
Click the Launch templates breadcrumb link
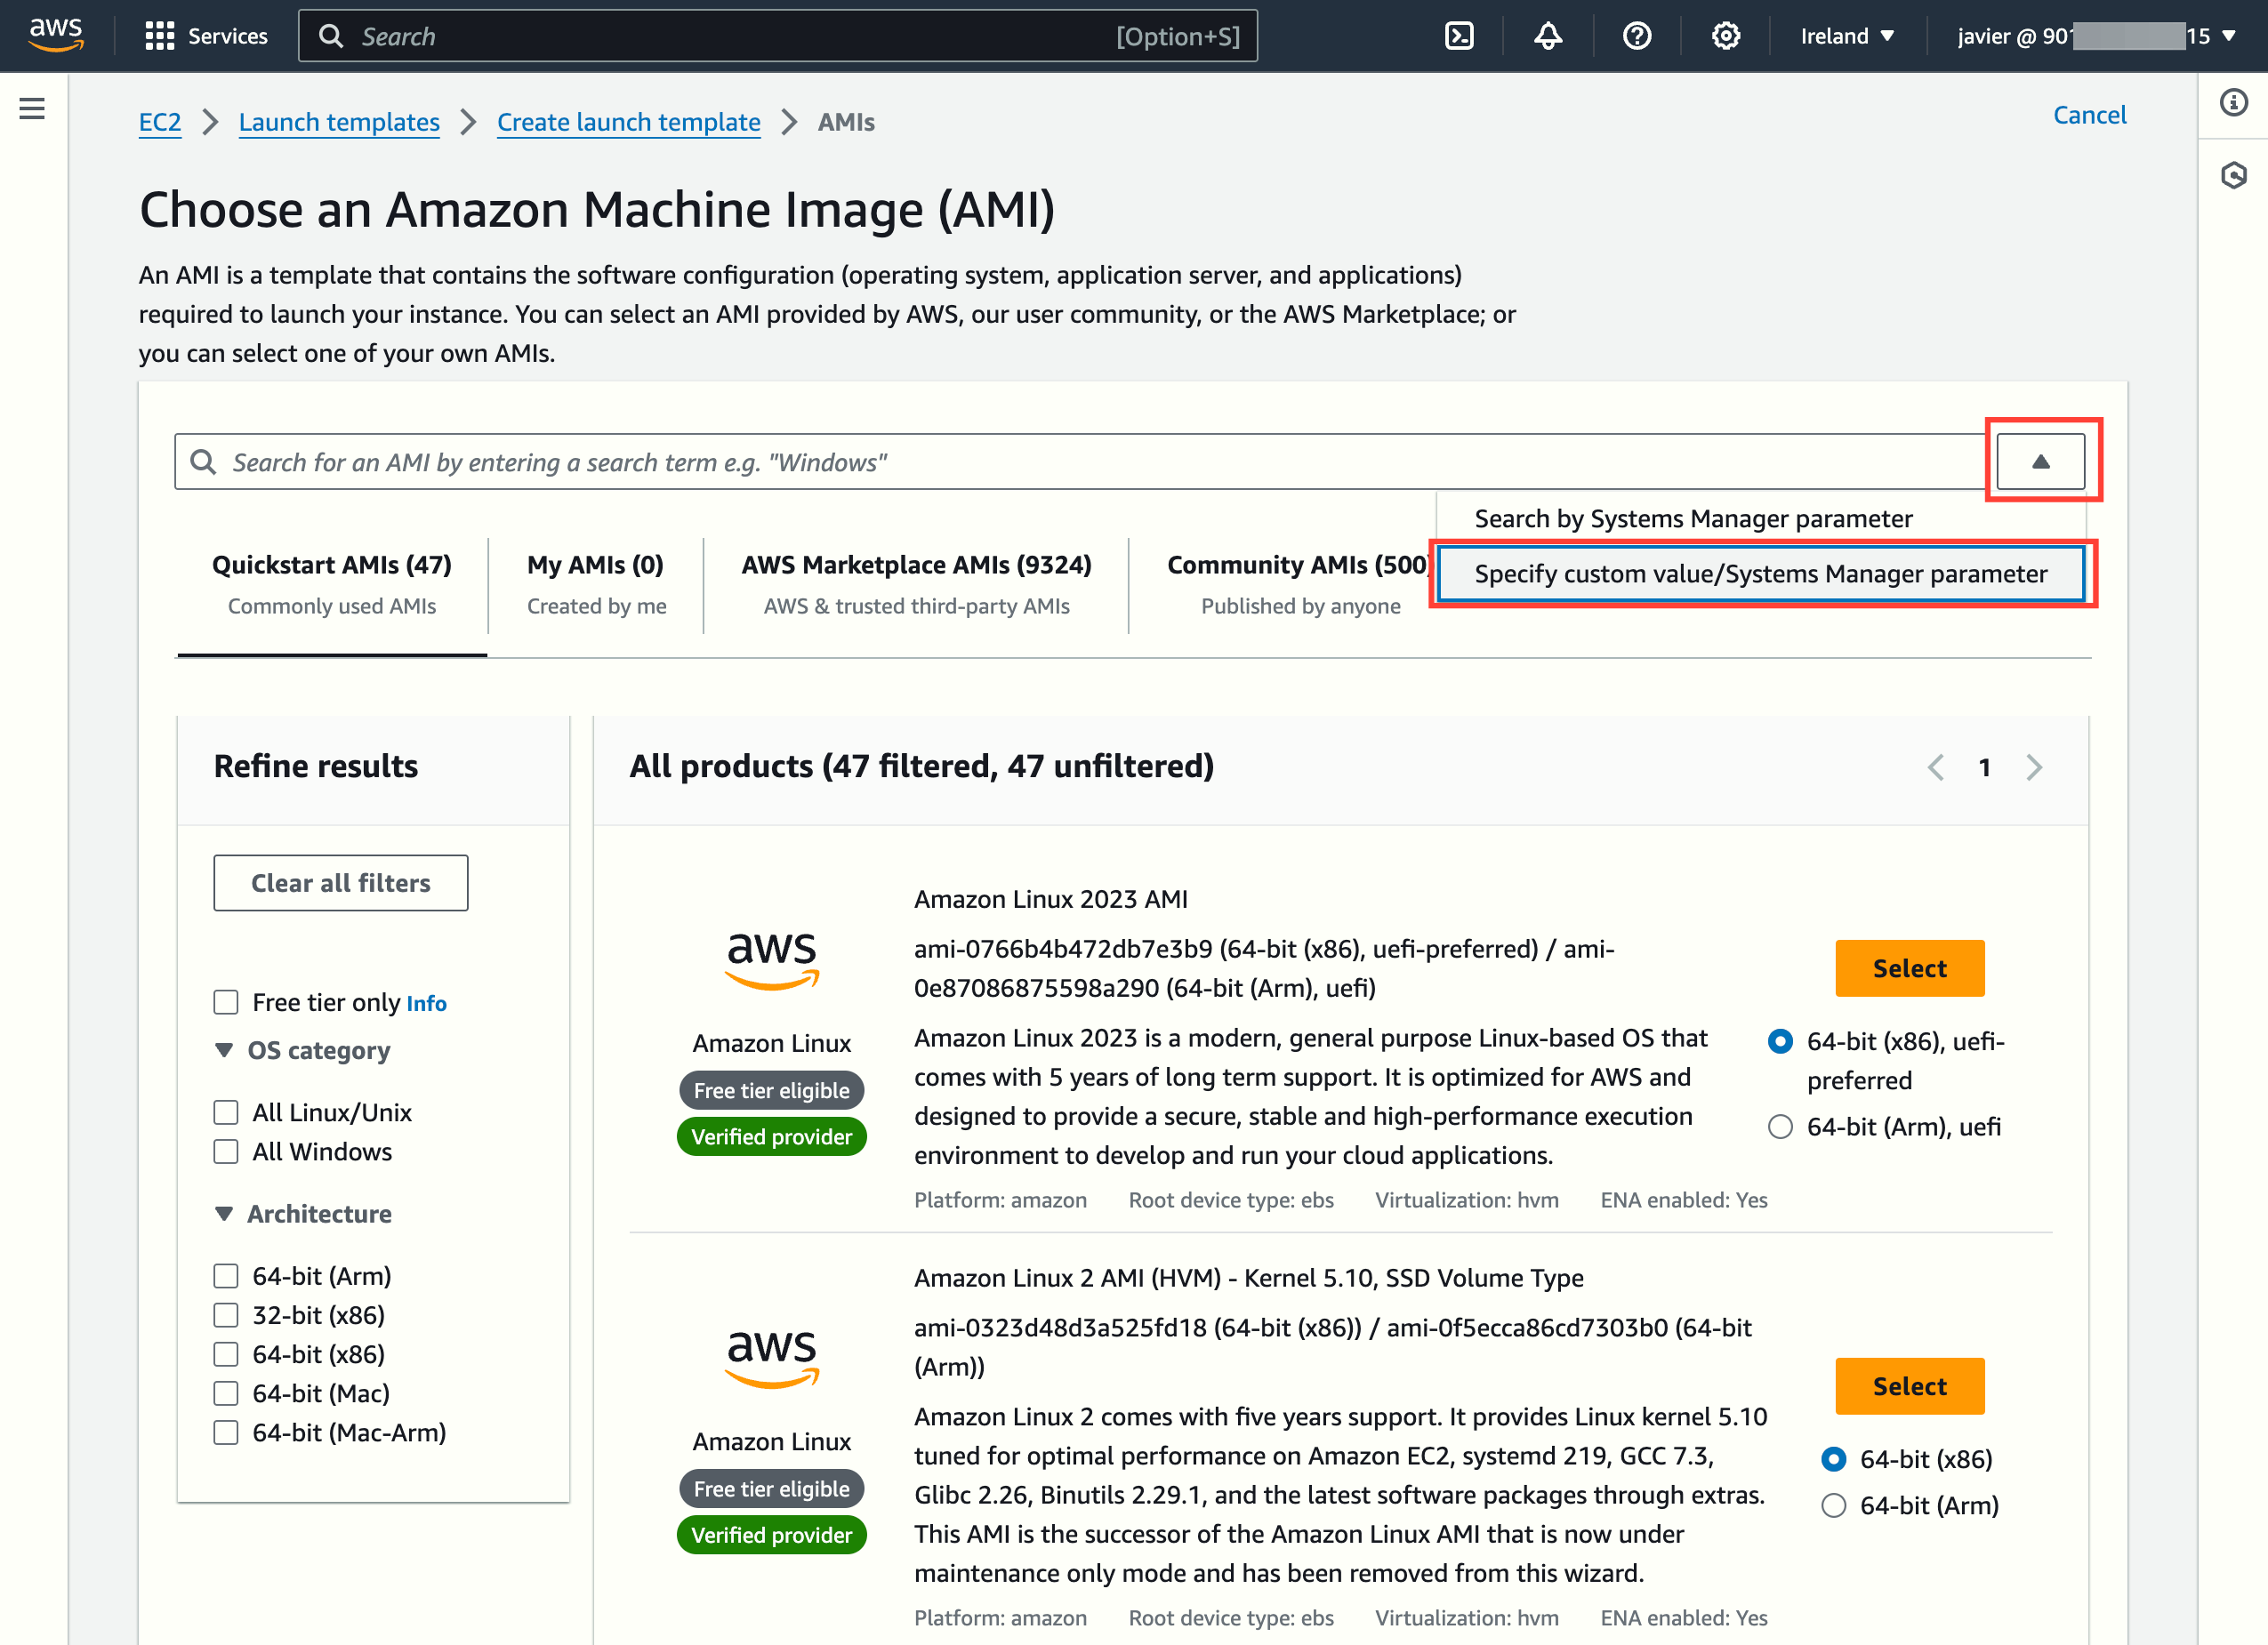(x=339, y=122)
